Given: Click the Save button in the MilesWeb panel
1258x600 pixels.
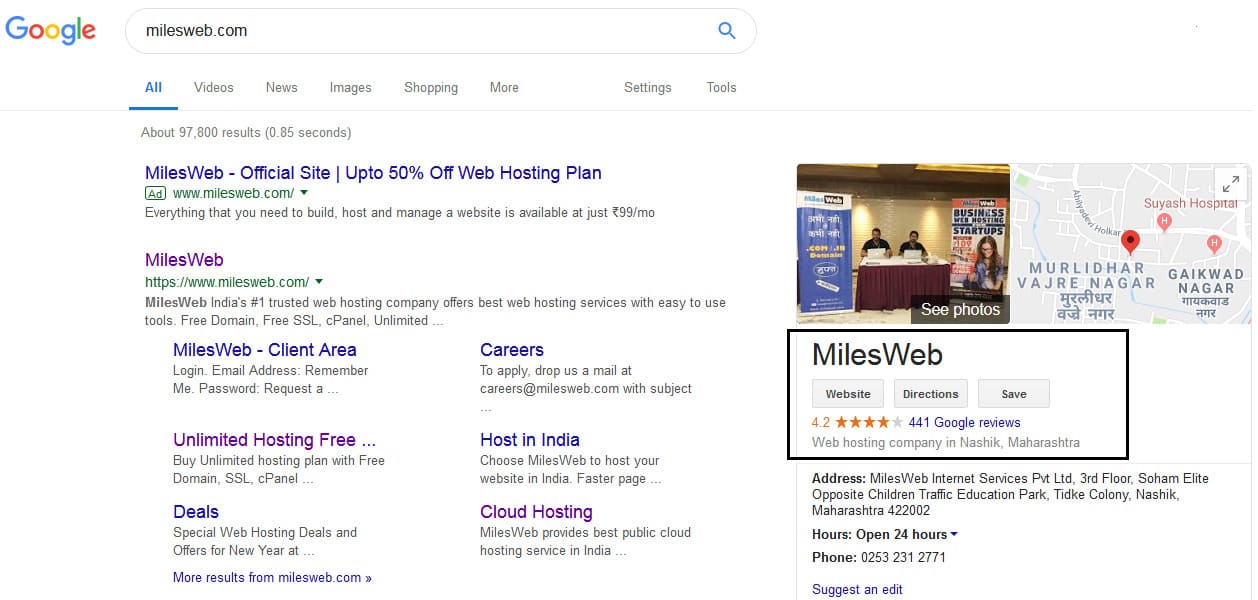Looking at the screenshot, I should 1014,394.
